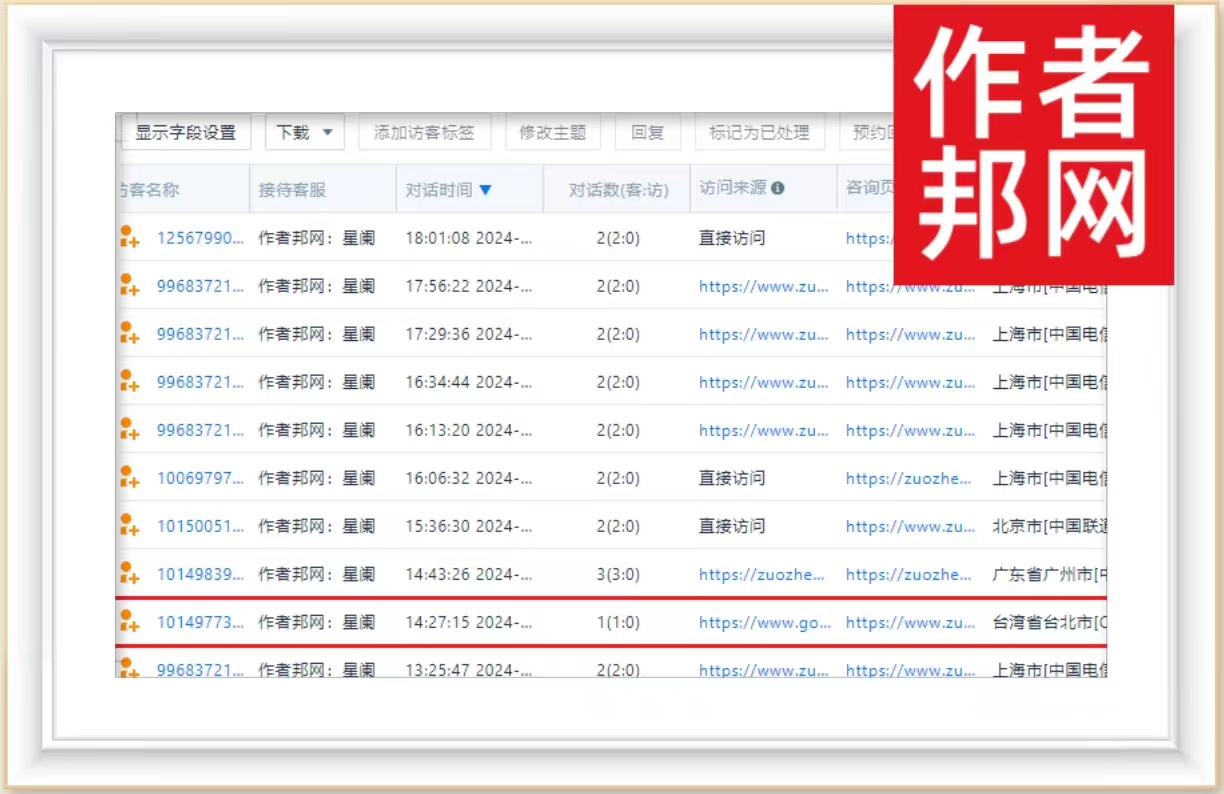This screenshot has width=1224, height=794.
Task: Open the 下载 dropdown menu
Action: [304, 133]
